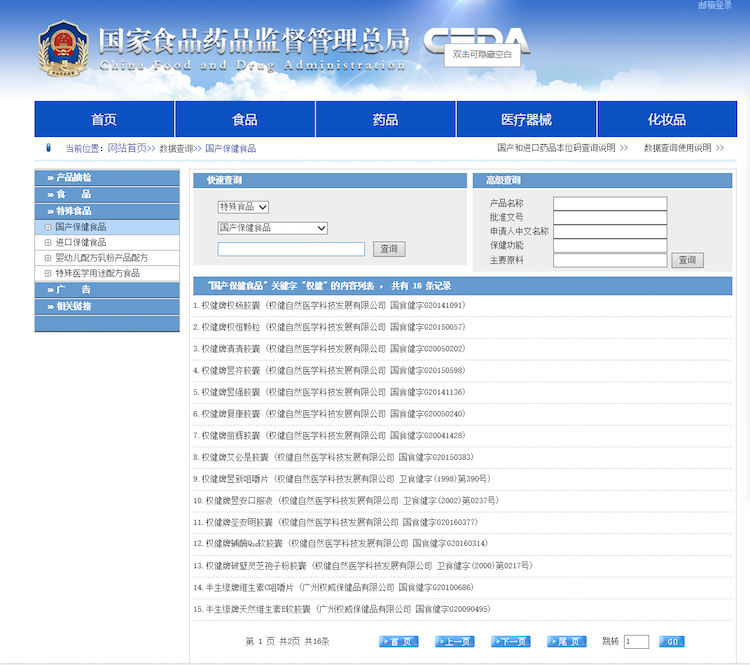Image resolution: width=750 pixels, height=665 pixels.
Task: Expand the 广告 sidebar section
Action: (x=107, y=289)
